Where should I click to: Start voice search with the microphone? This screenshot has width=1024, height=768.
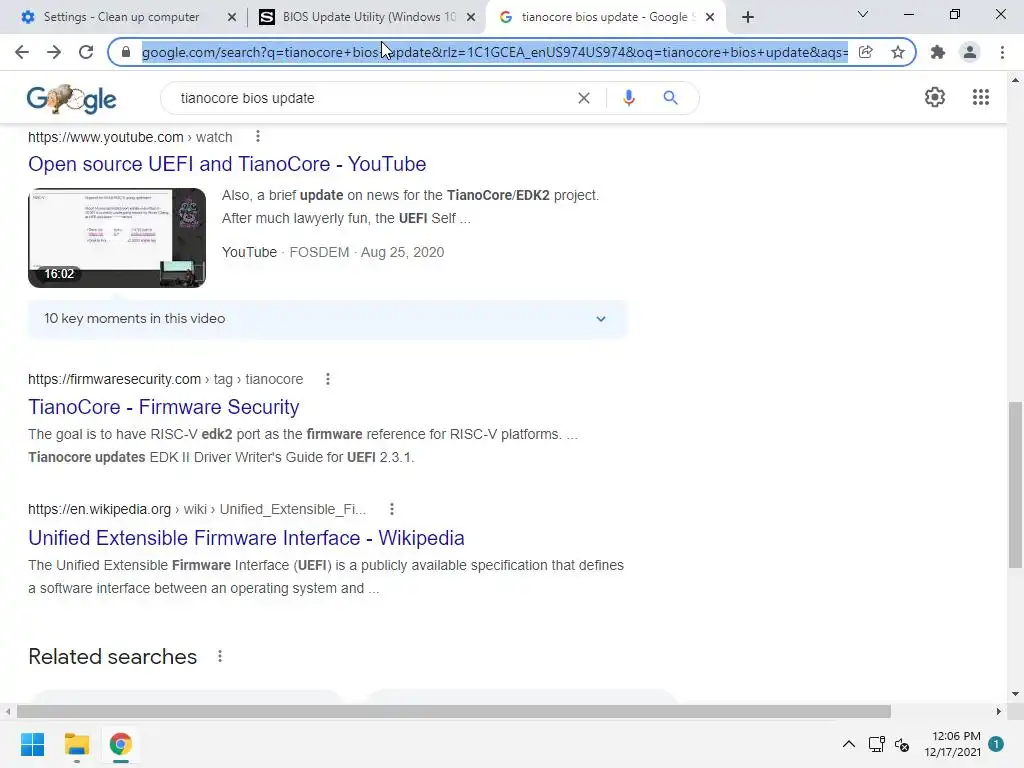click(629, 98)
